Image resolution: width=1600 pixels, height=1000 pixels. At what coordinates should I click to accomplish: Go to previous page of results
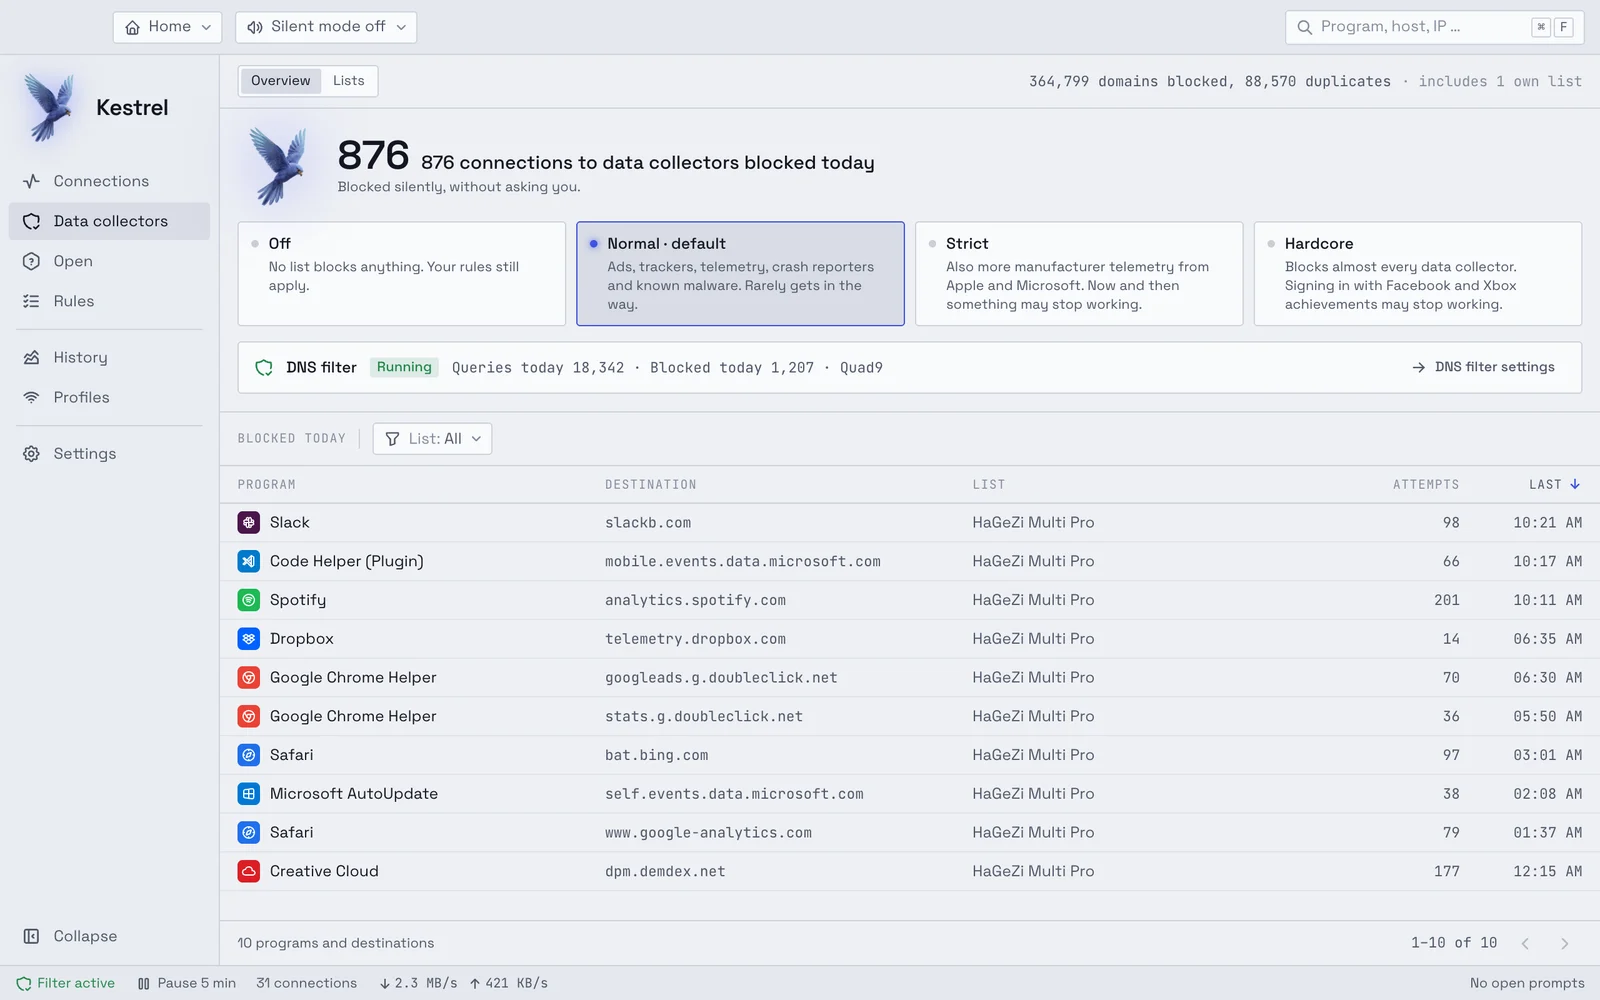point(1525,943)
